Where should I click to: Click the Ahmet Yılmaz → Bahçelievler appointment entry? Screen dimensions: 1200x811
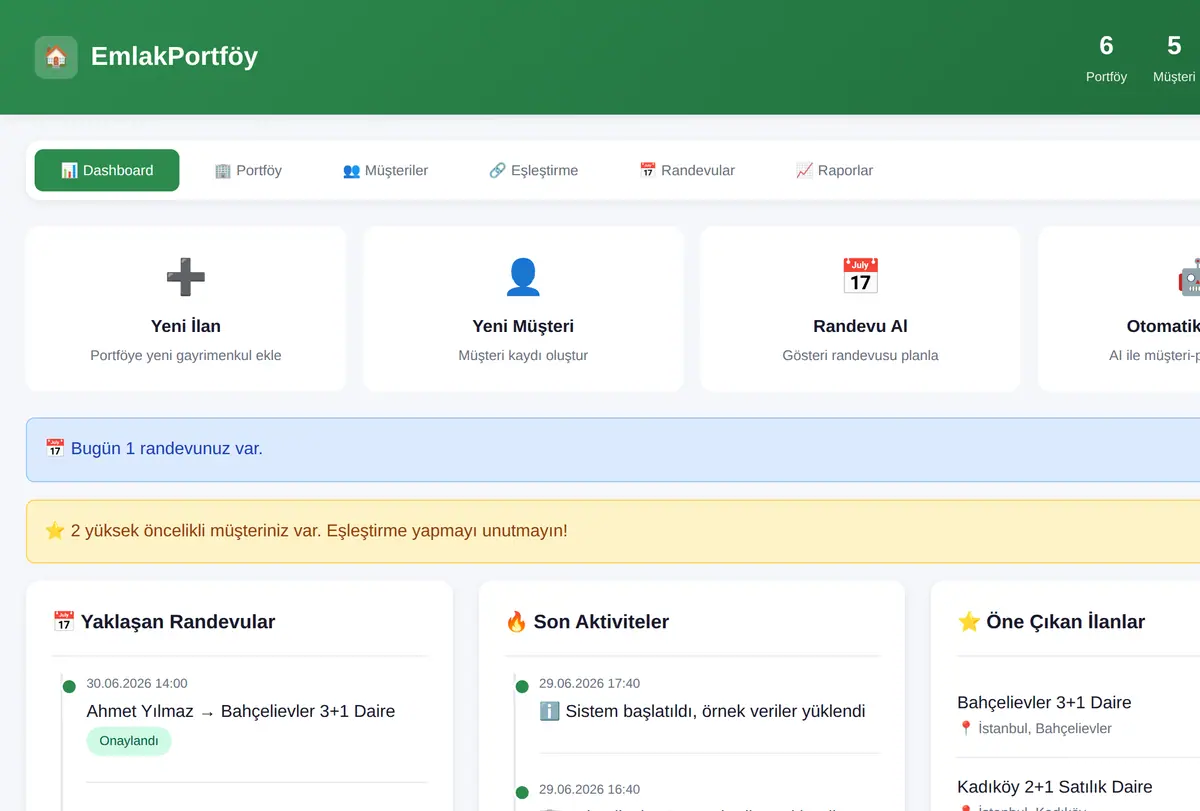click(241, 712)
